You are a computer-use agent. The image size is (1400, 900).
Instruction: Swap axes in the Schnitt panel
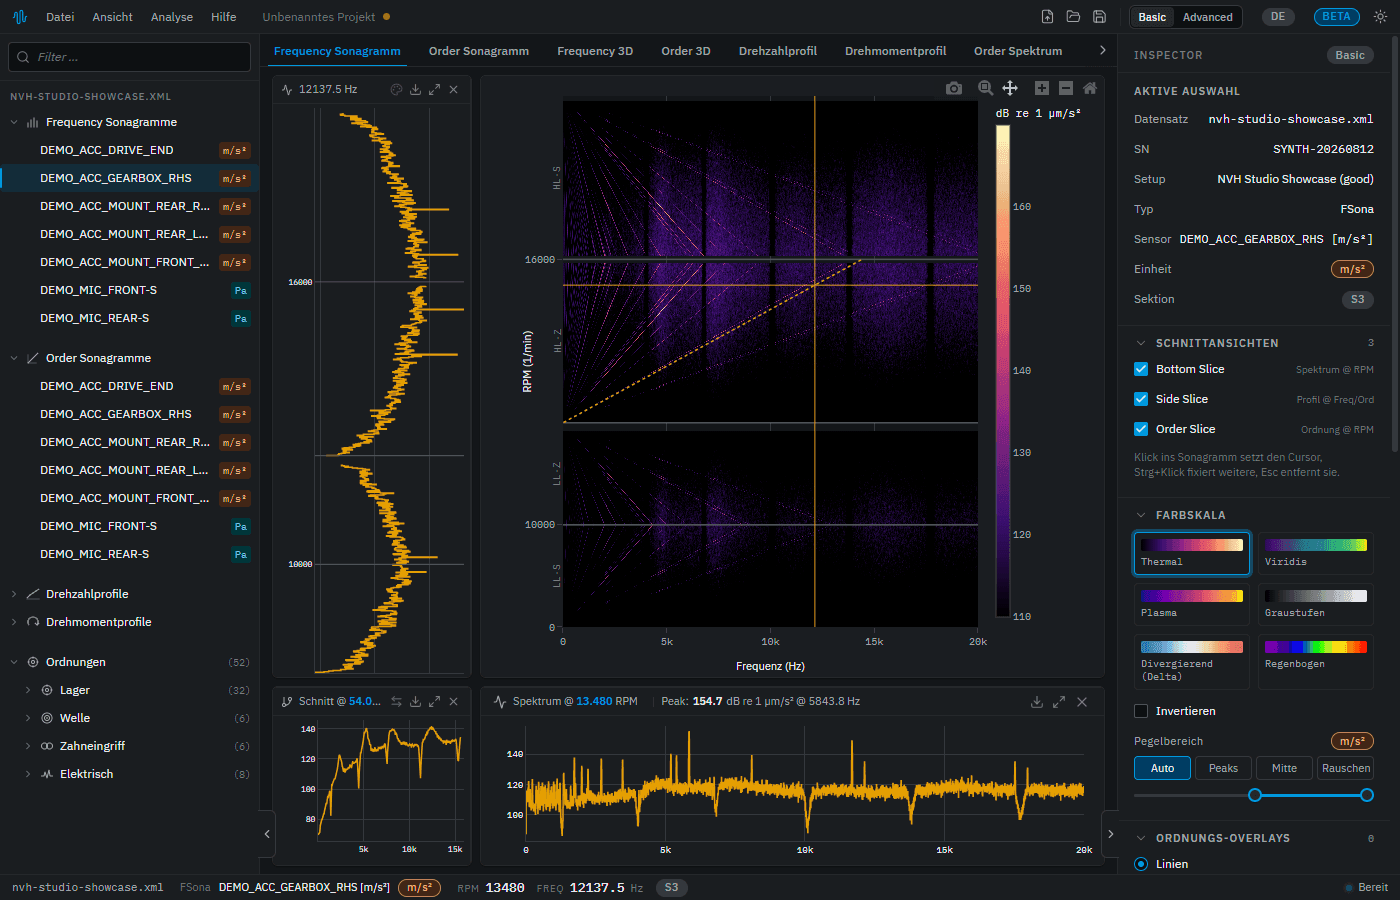coord(396,701)
